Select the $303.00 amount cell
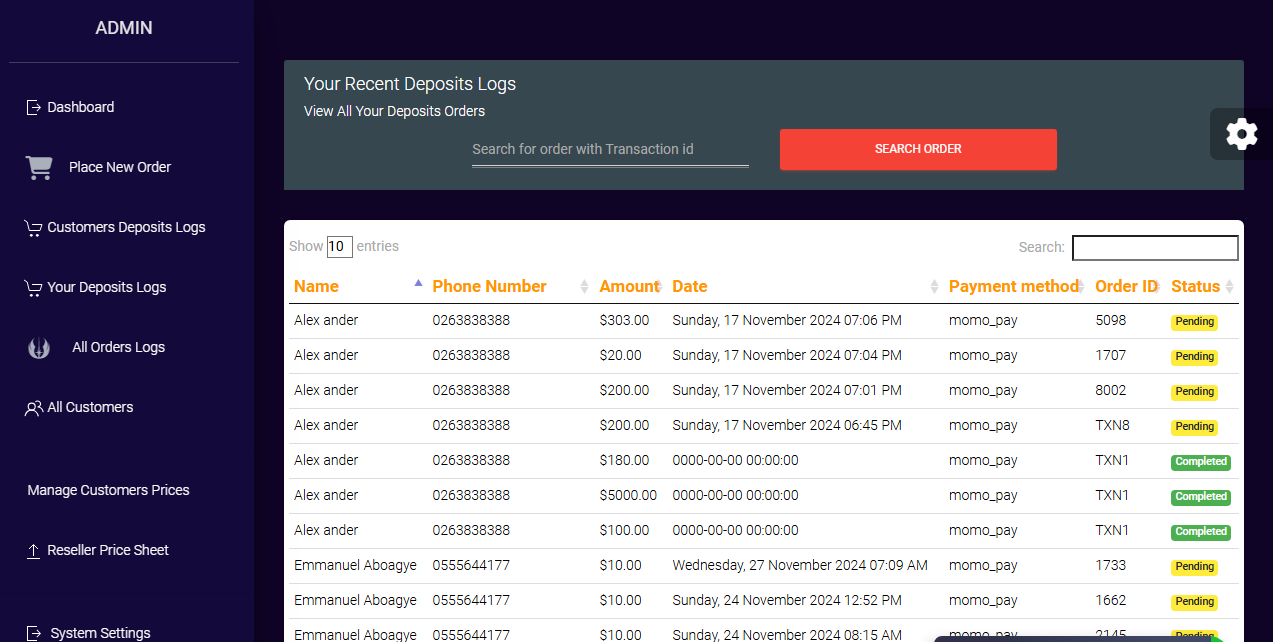The height and width of the screenshot is (642, 1273). pyautogui.click(x=624, y=320)
